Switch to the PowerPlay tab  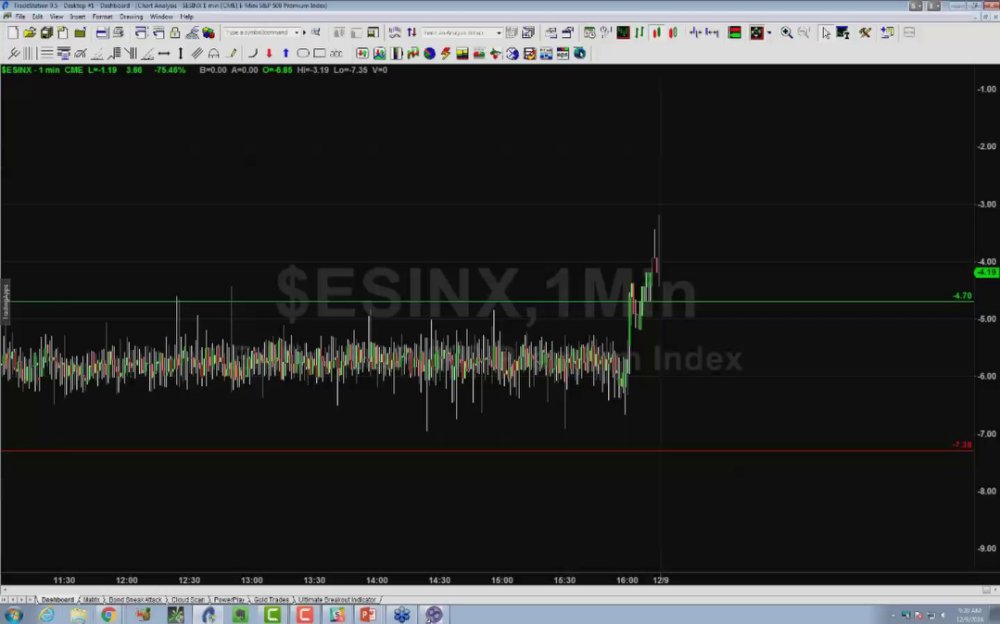point(229,600)
